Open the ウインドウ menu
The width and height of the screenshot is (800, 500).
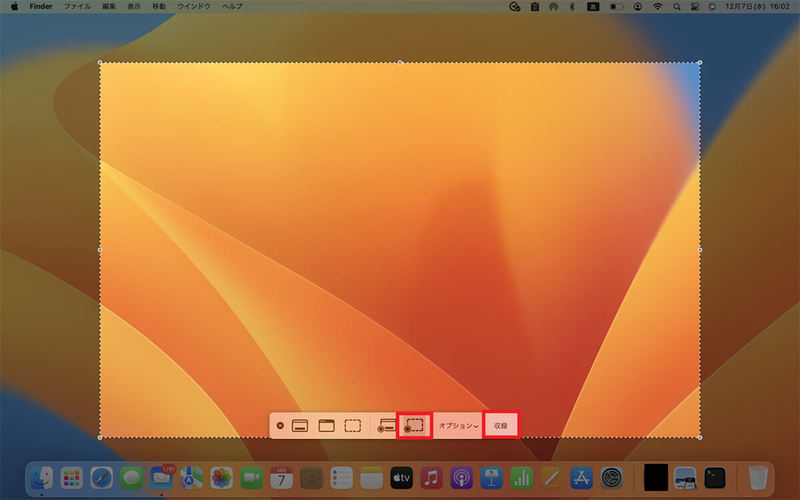(x=194, y=7)
